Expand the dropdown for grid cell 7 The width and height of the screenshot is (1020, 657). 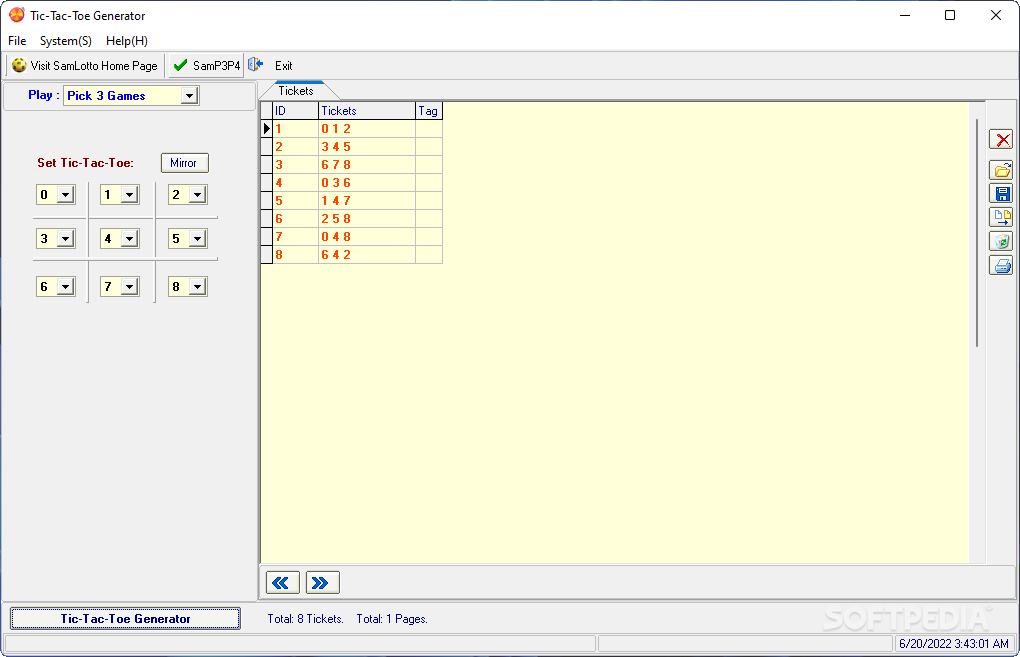coord(129,287)
